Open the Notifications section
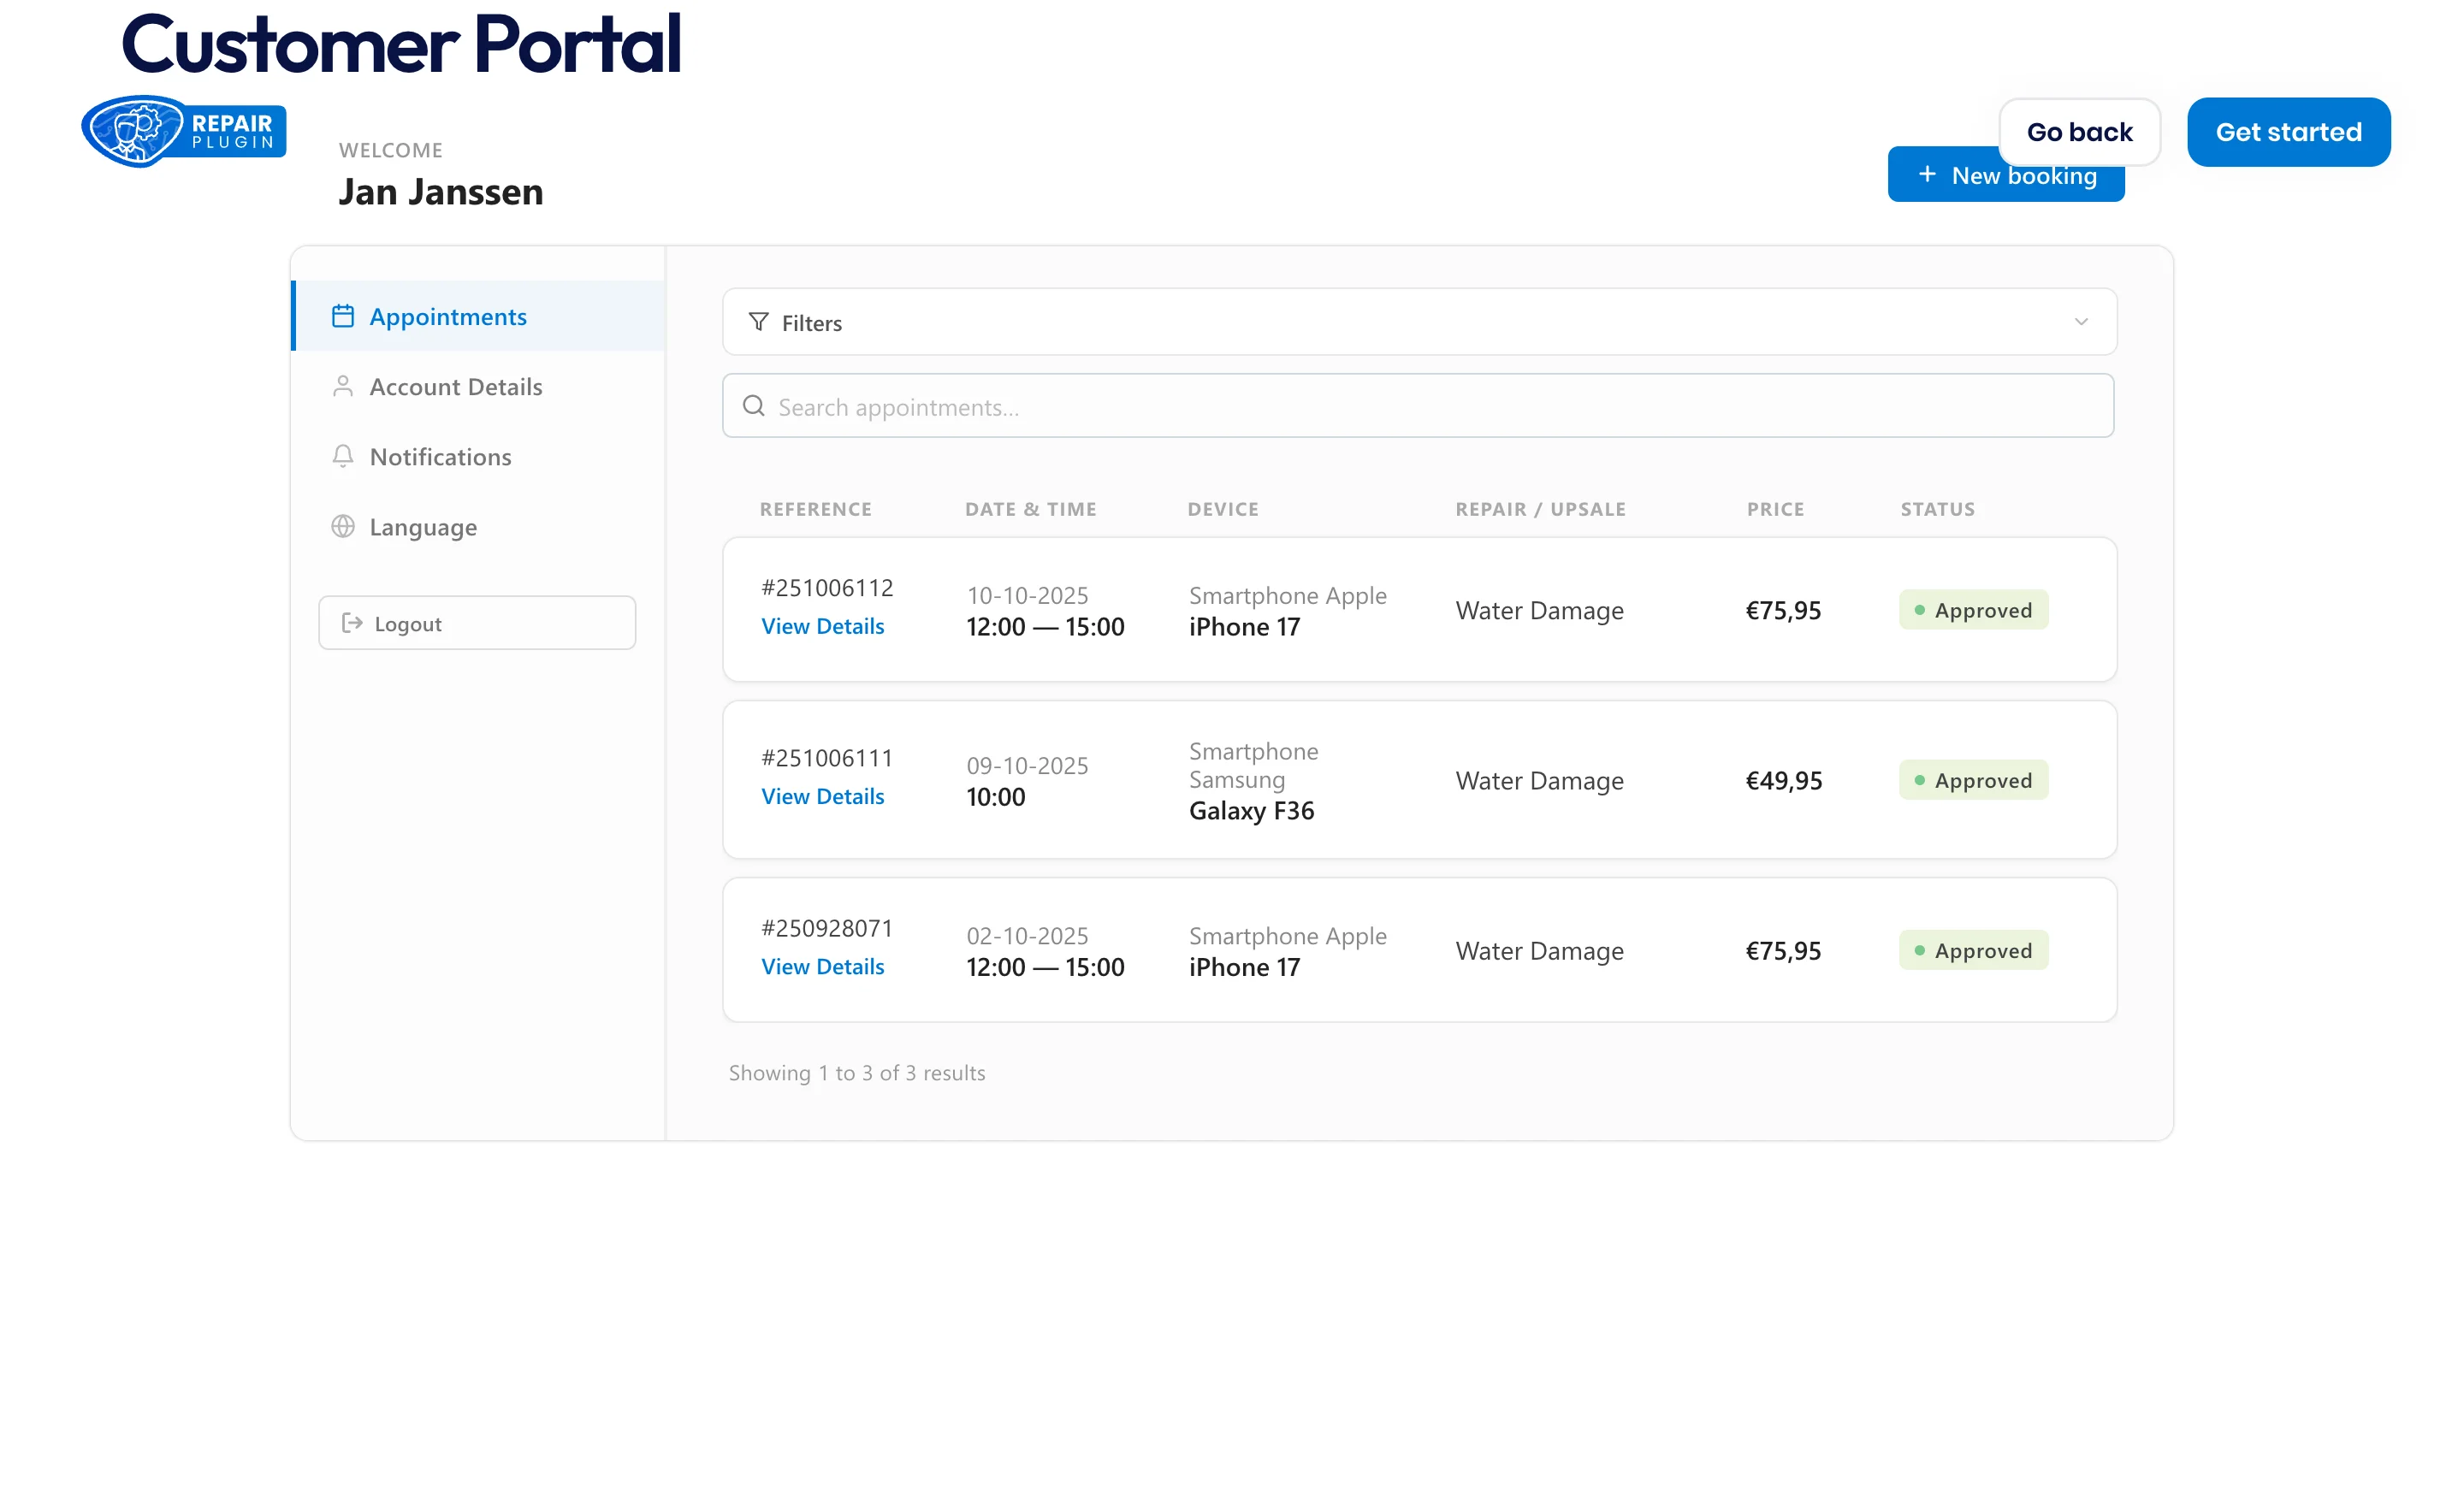Viewport: 2464px width, 1502px height. pos(479,456)
